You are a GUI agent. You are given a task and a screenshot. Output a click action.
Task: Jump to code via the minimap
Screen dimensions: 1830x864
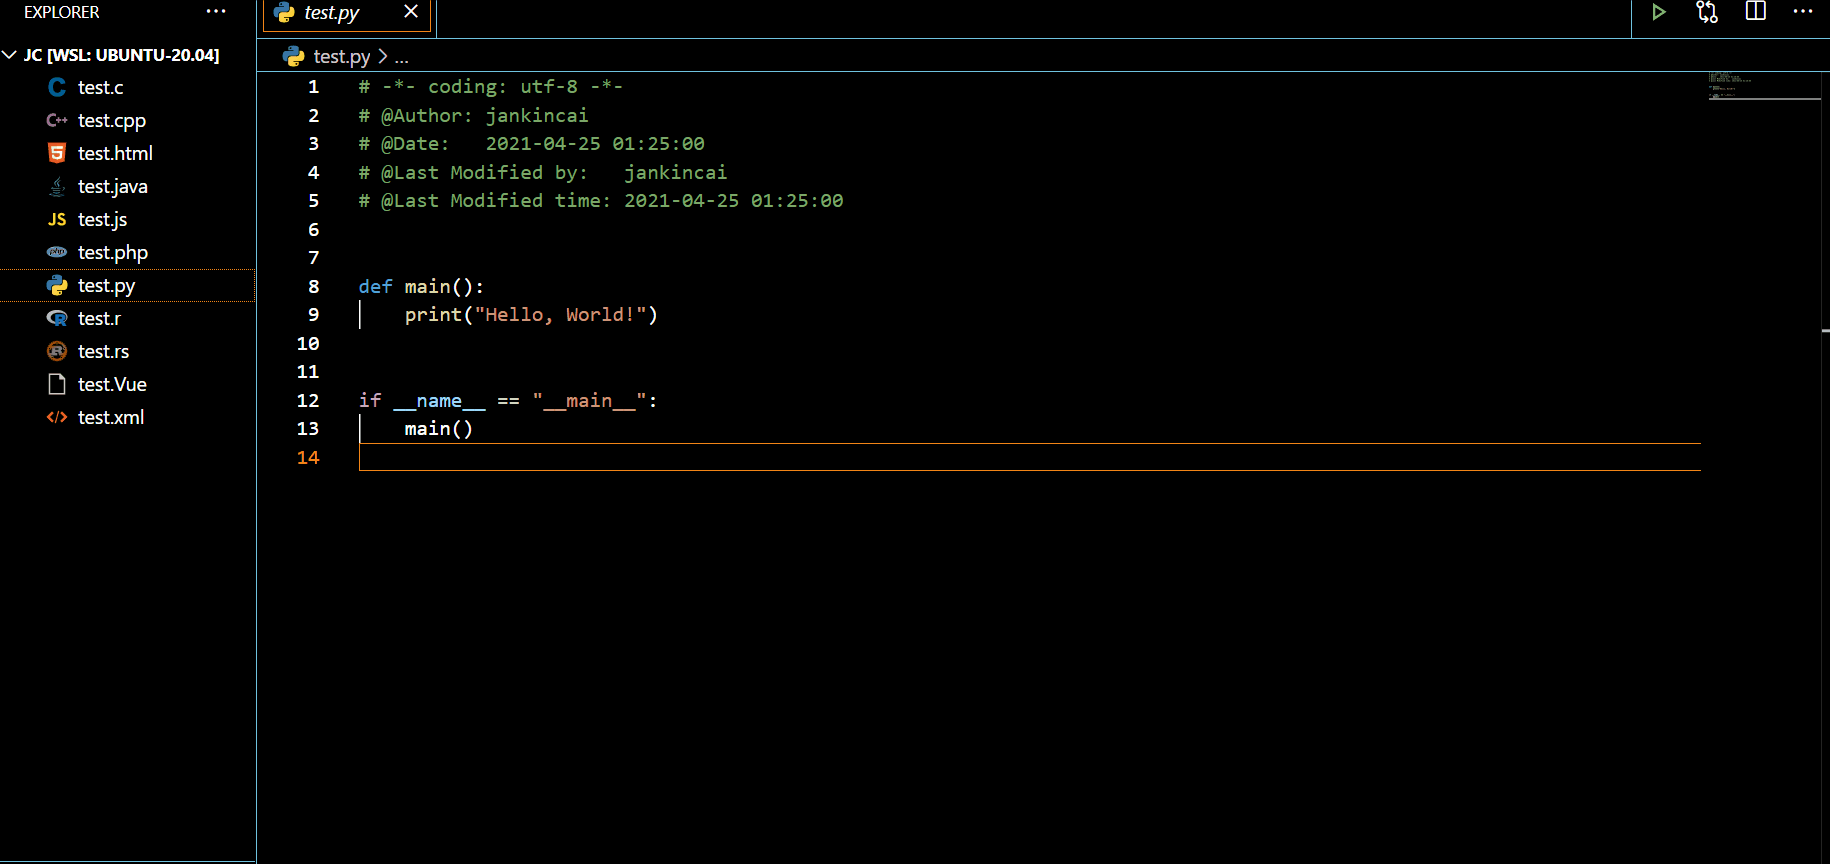click(x=1764, y=86)
